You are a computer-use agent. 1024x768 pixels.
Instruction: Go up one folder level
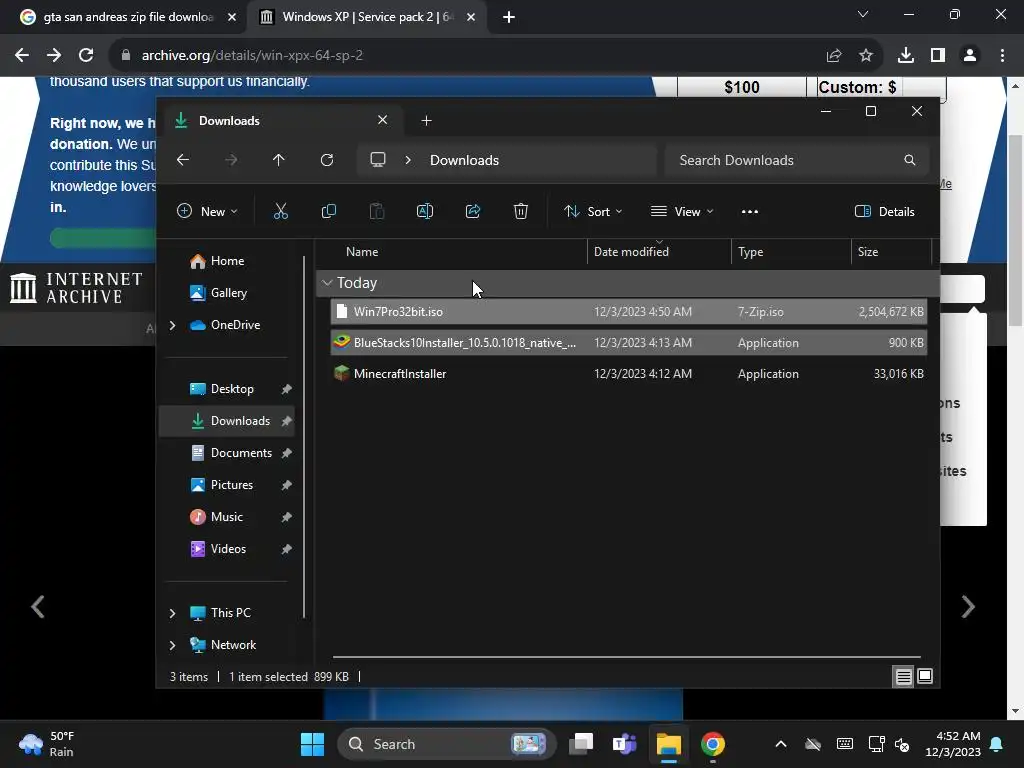pos(279,160)
